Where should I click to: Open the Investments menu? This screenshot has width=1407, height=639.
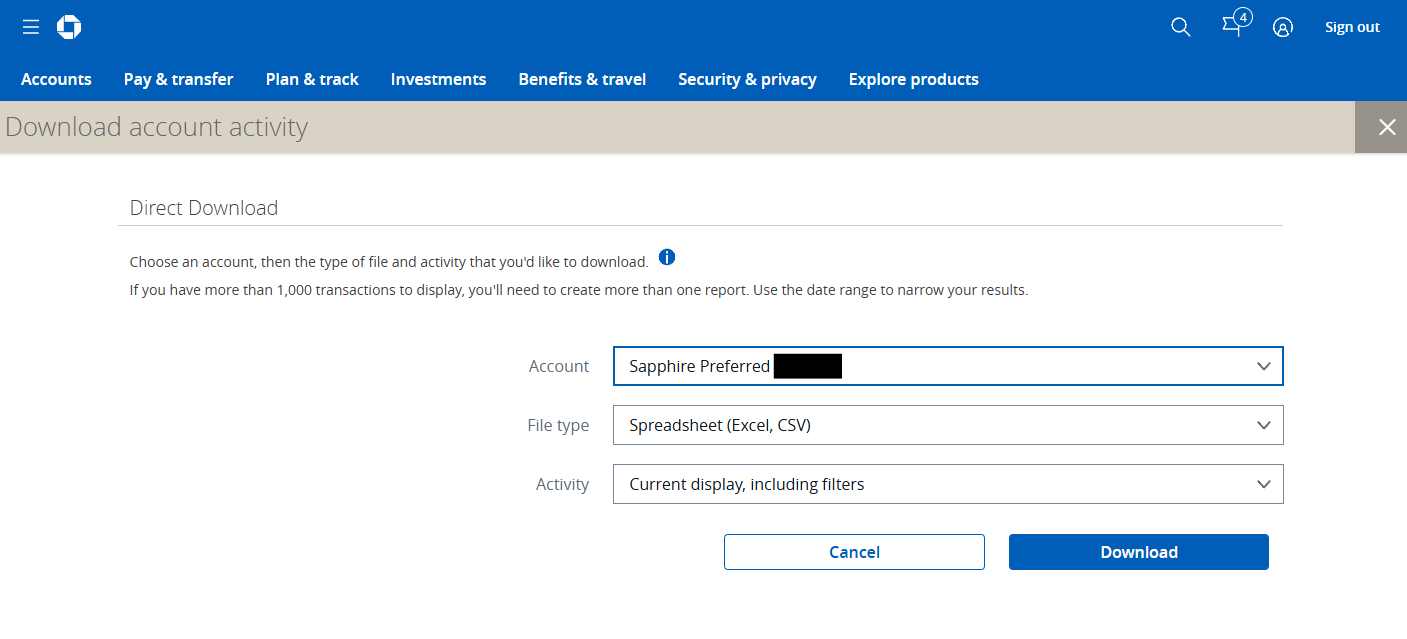[438, 79]
